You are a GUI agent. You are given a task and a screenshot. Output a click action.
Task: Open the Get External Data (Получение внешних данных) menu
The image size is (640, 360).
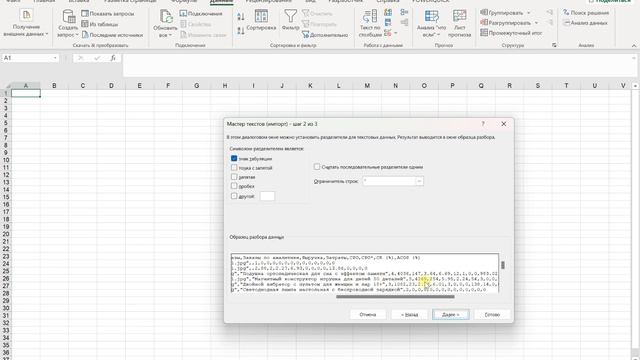(26, 23)
